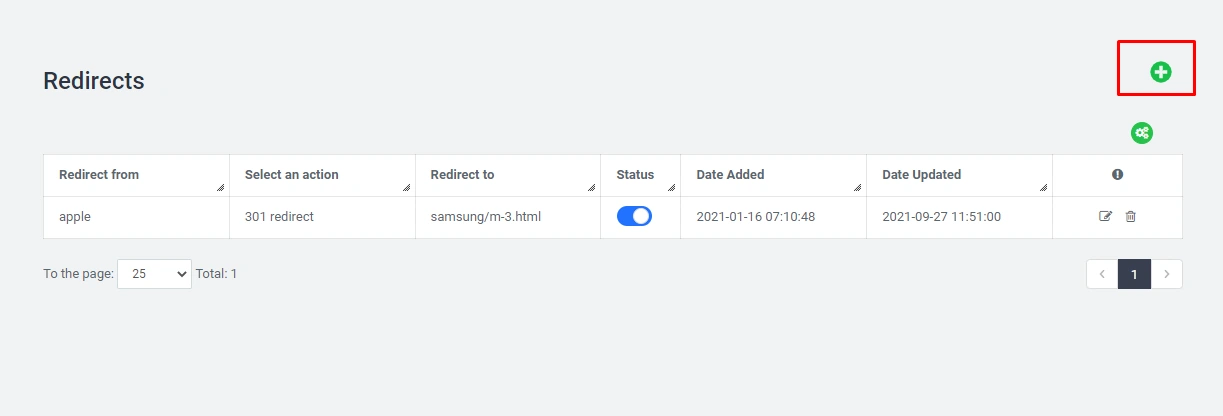Click the Select an action column header

pyautogui.click(x=291, y=174)
